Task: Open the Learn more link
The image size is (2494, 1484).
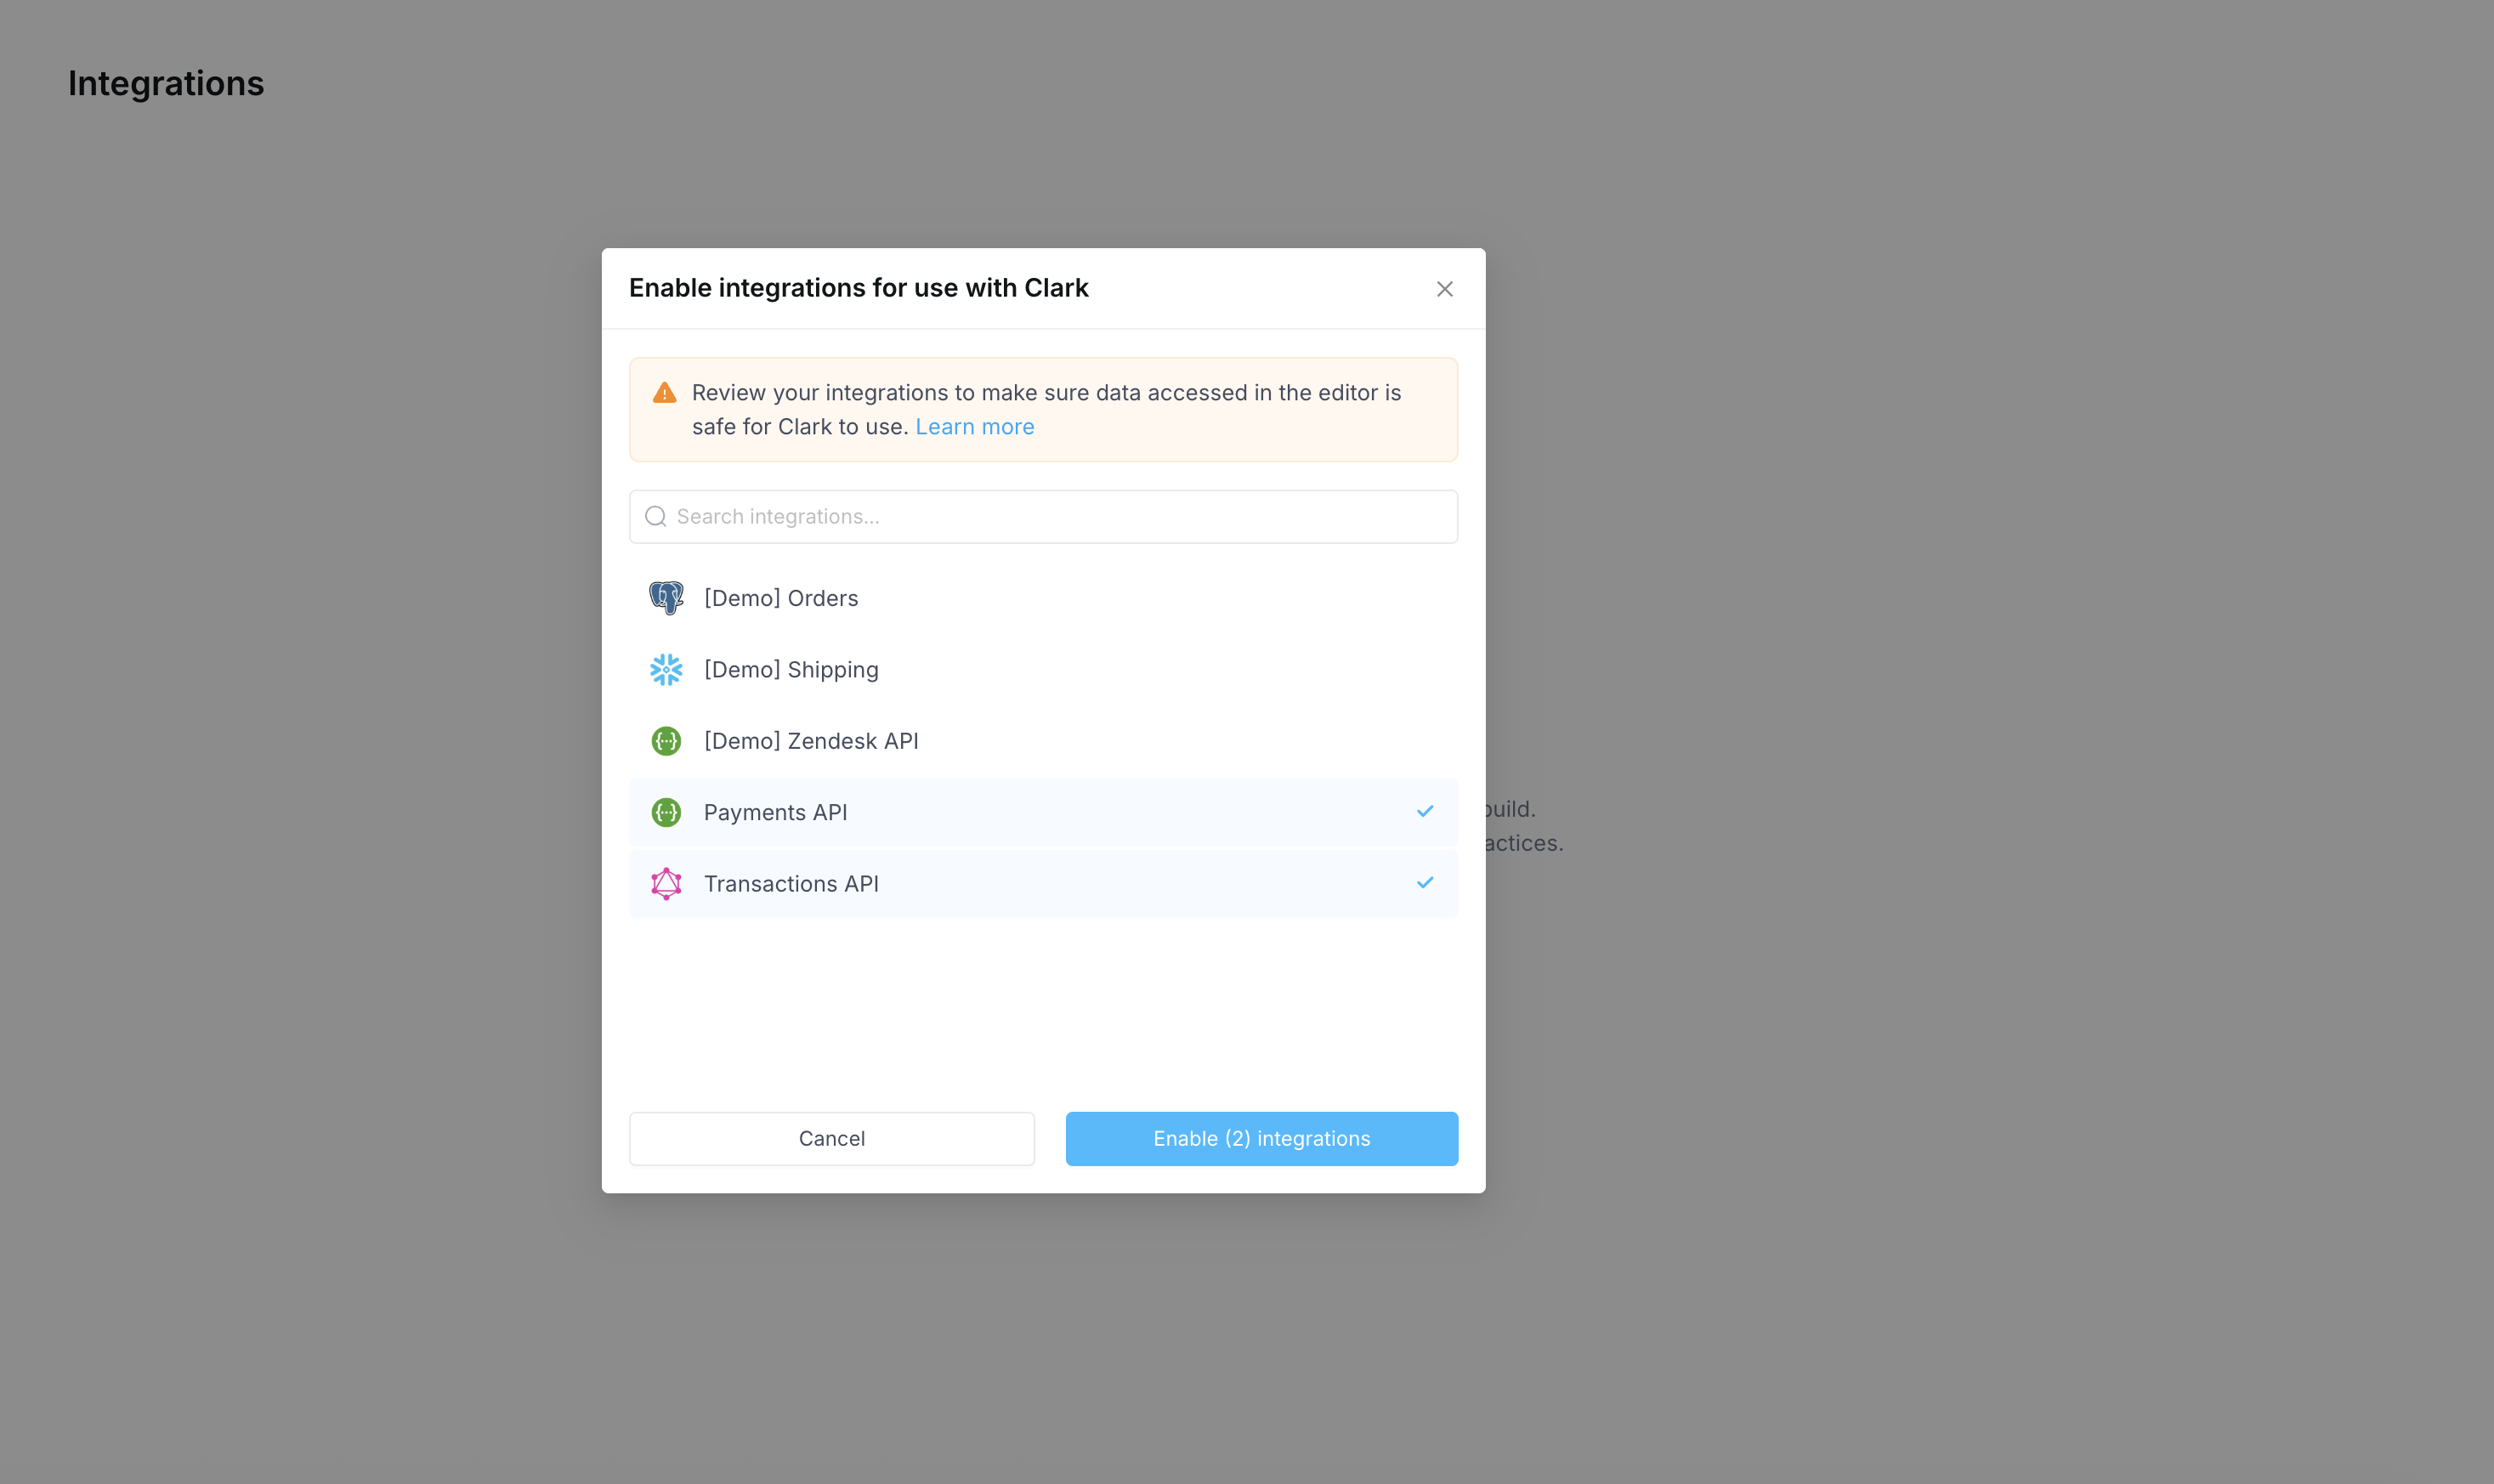Action: [975, 426]
